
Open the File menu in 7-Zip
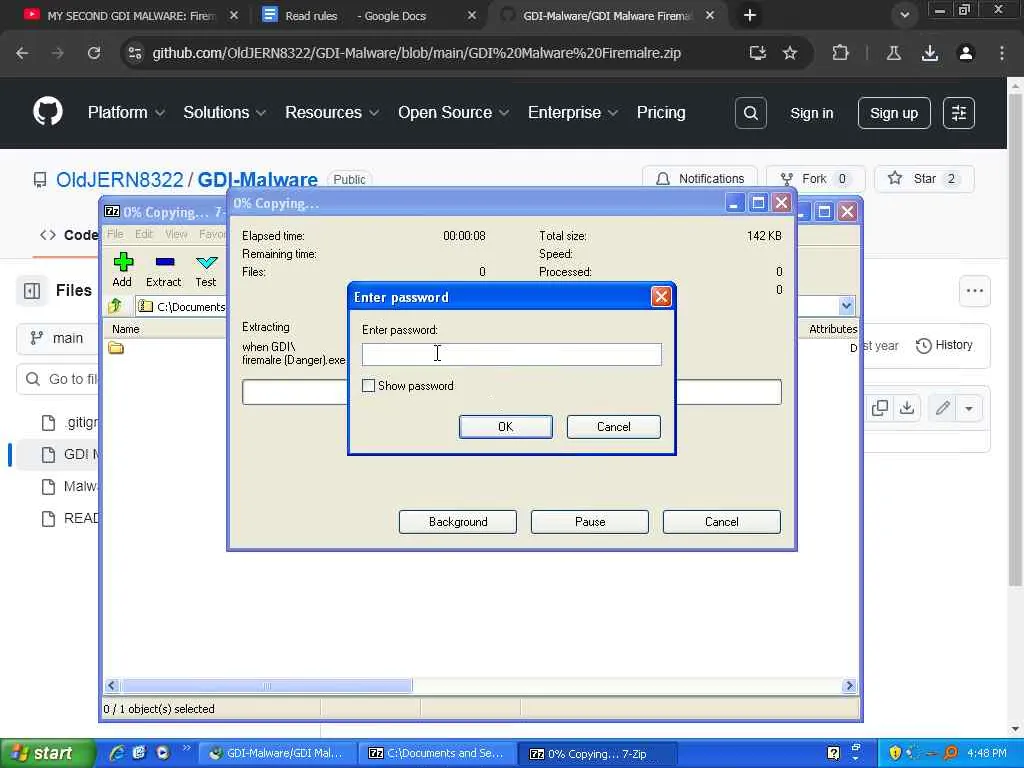pyautogui.click(x=115, y=234)
